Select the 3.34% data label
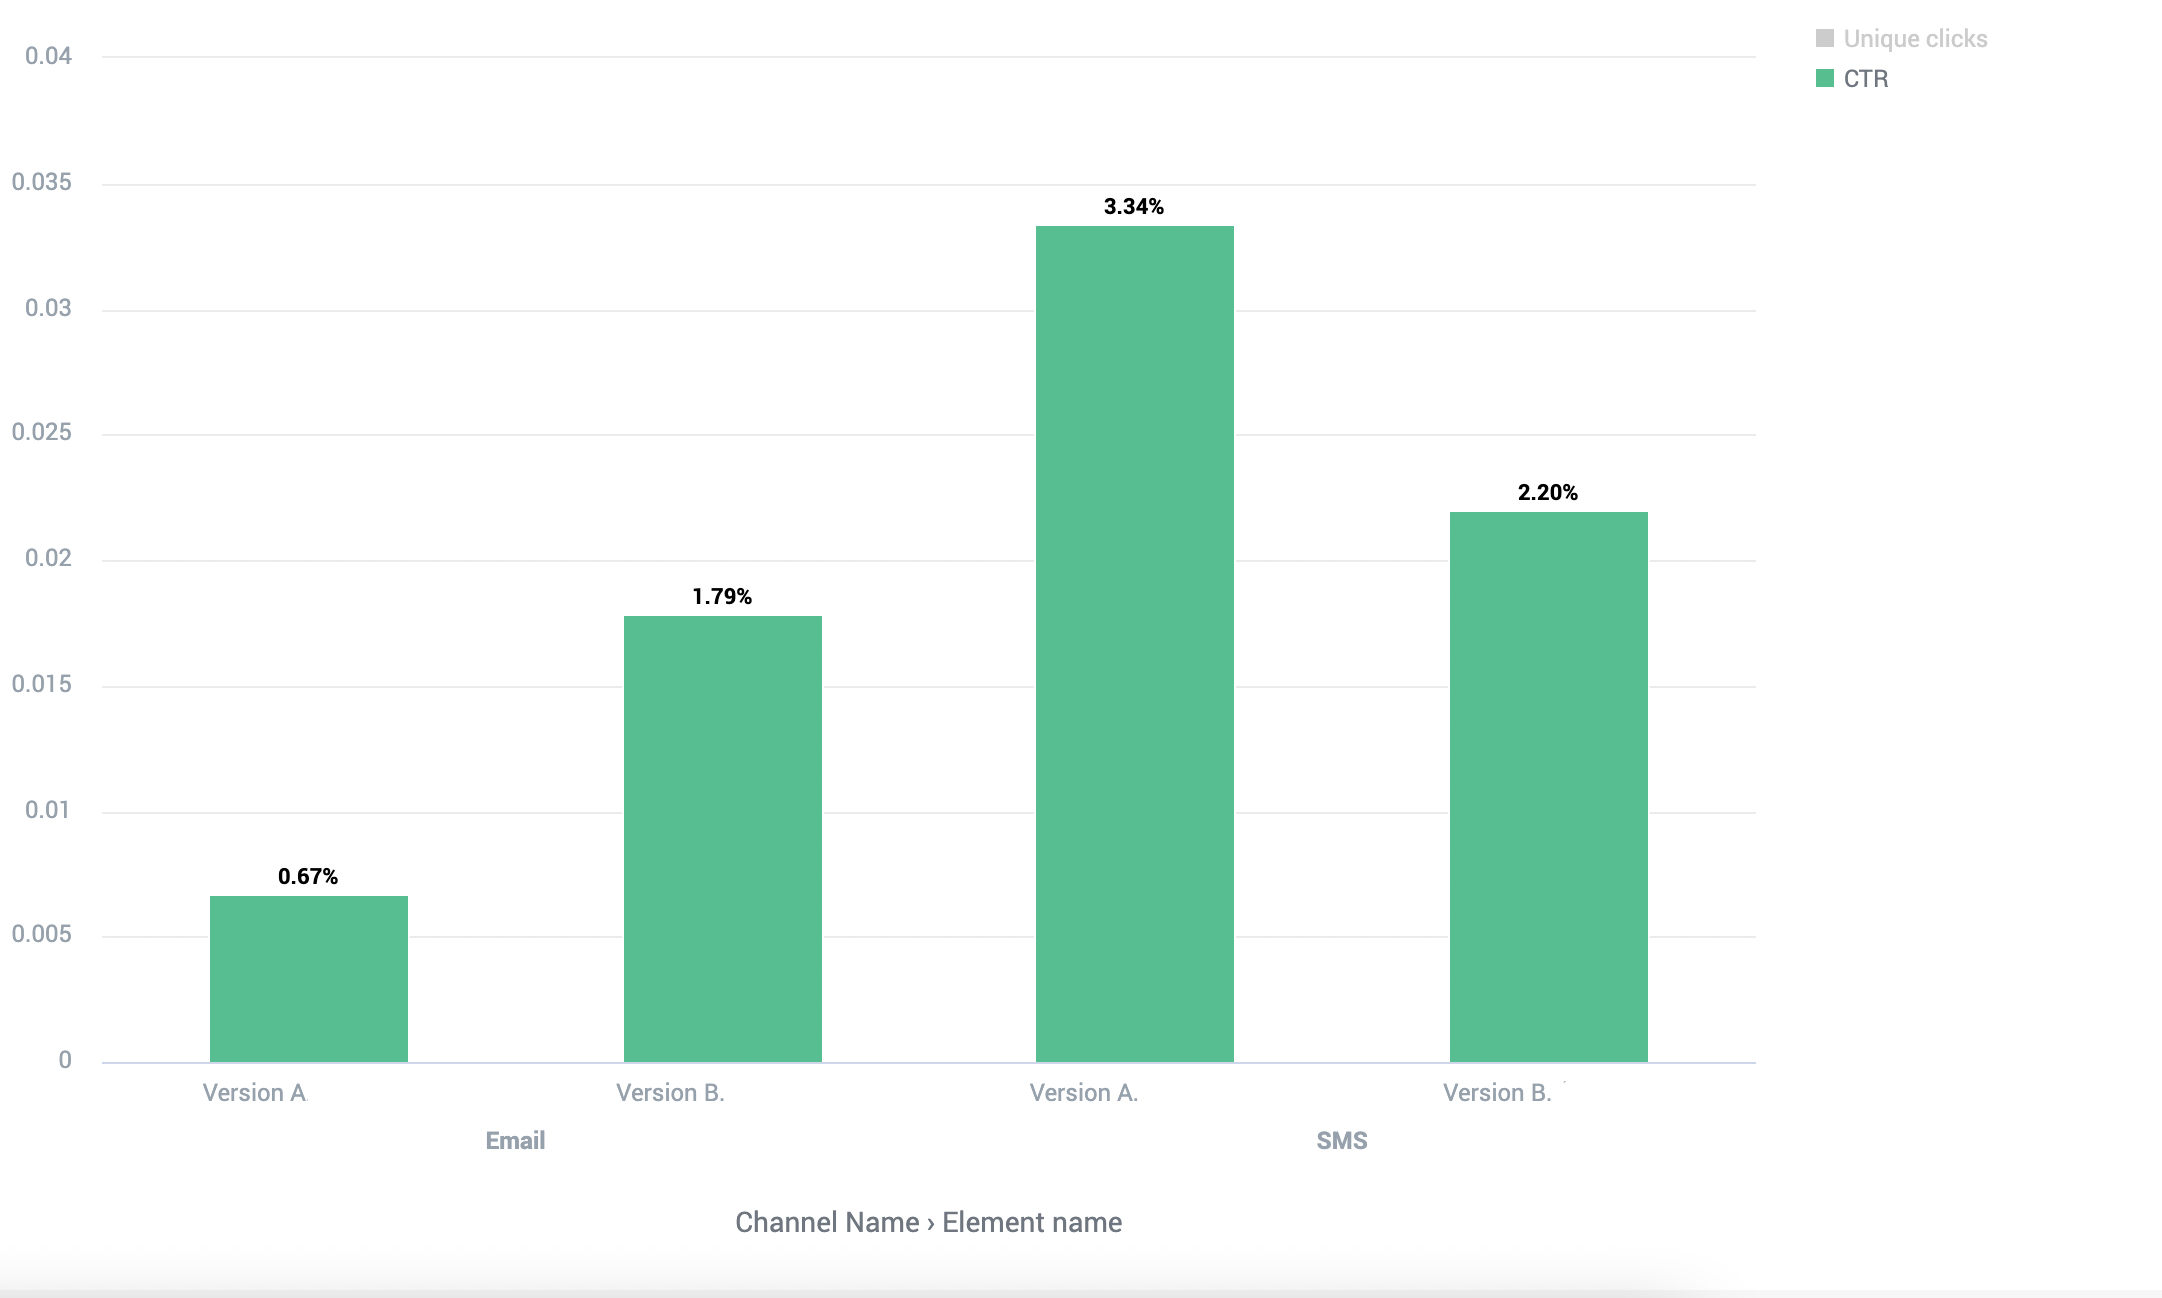2162x1298 pixels. pyautogui.click(x=1134, y=206)
